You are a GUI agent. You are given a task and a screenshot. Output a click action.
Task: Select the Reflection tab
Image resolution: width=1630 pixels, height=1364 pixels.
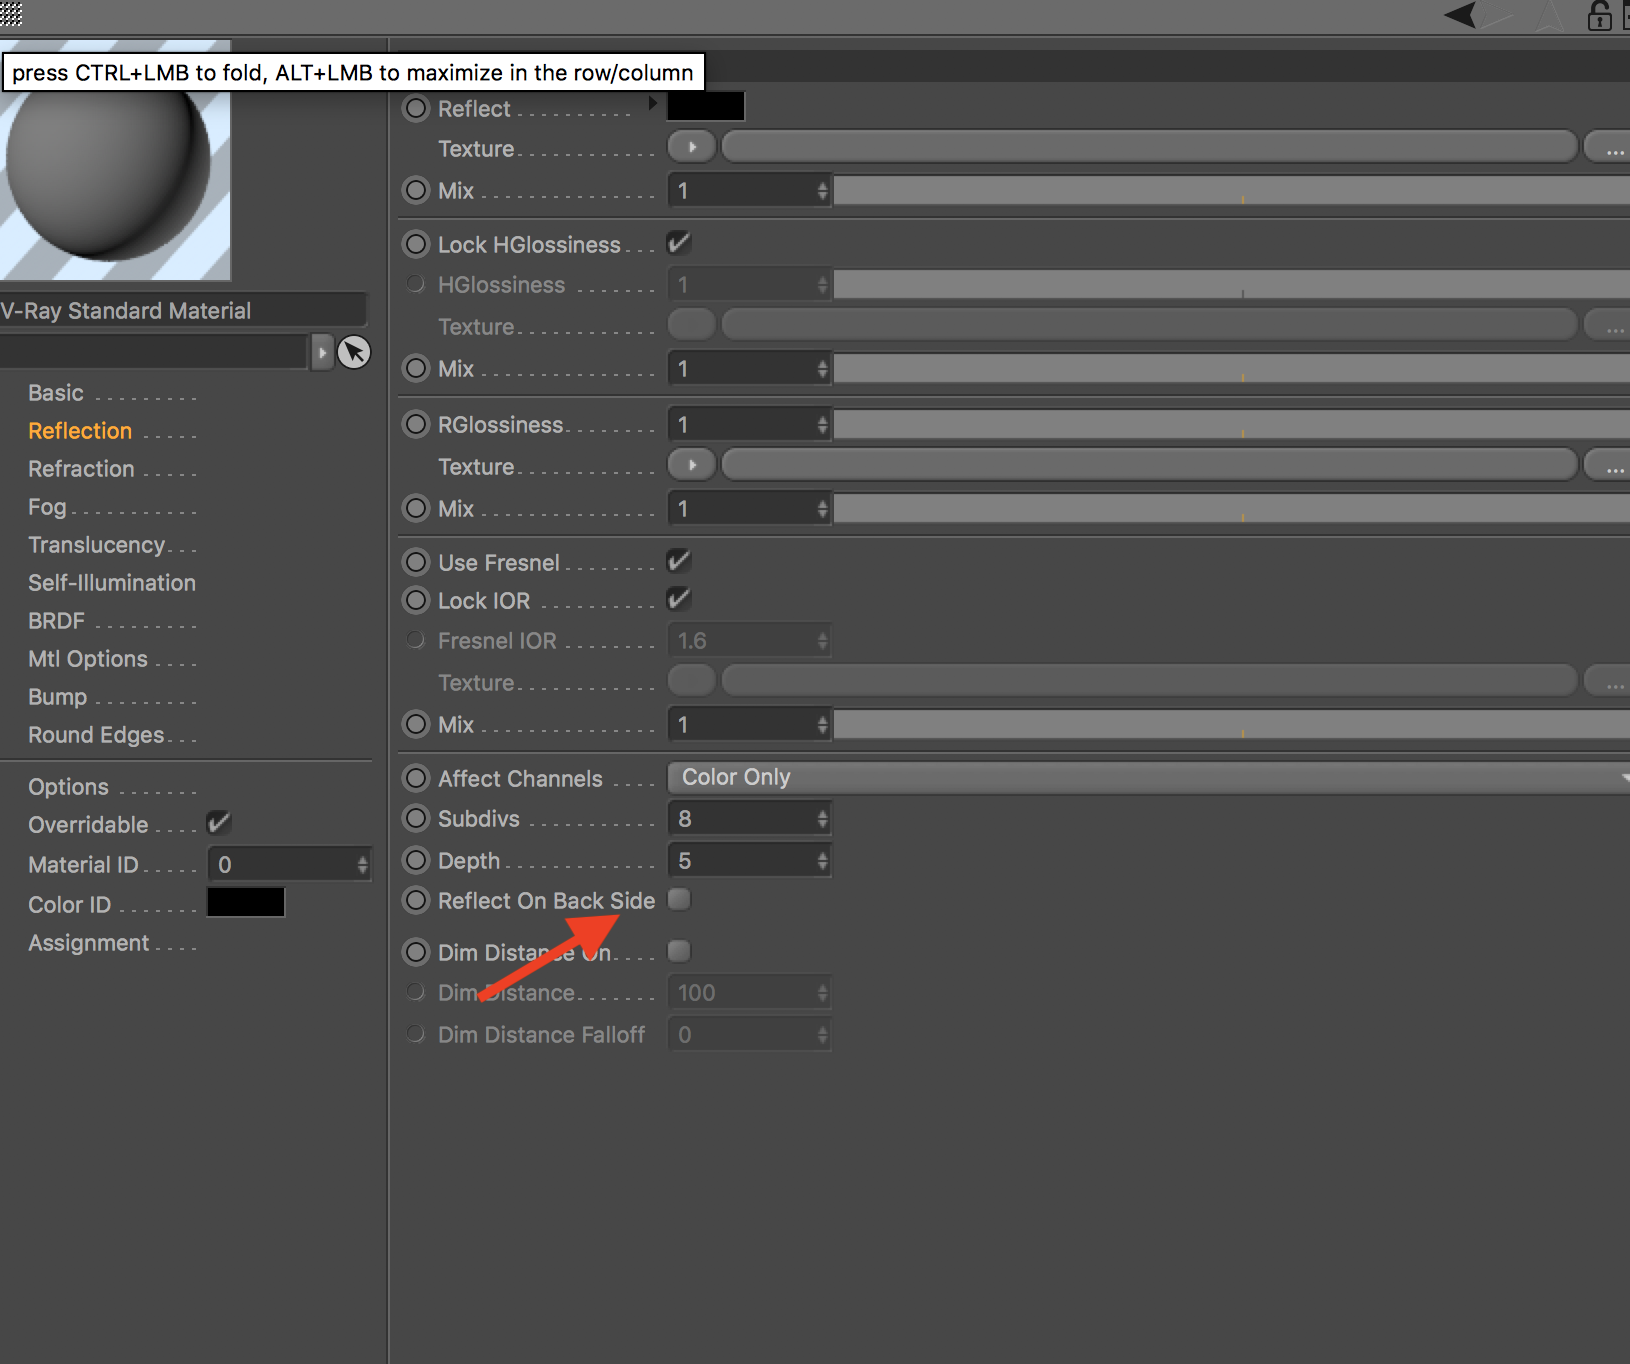point(80,431)
